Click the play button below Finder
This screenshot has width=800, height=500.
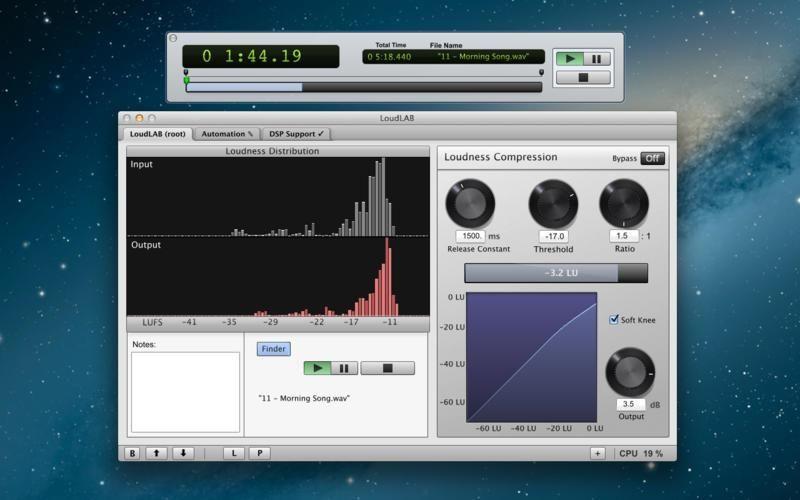tap(317, 368)
